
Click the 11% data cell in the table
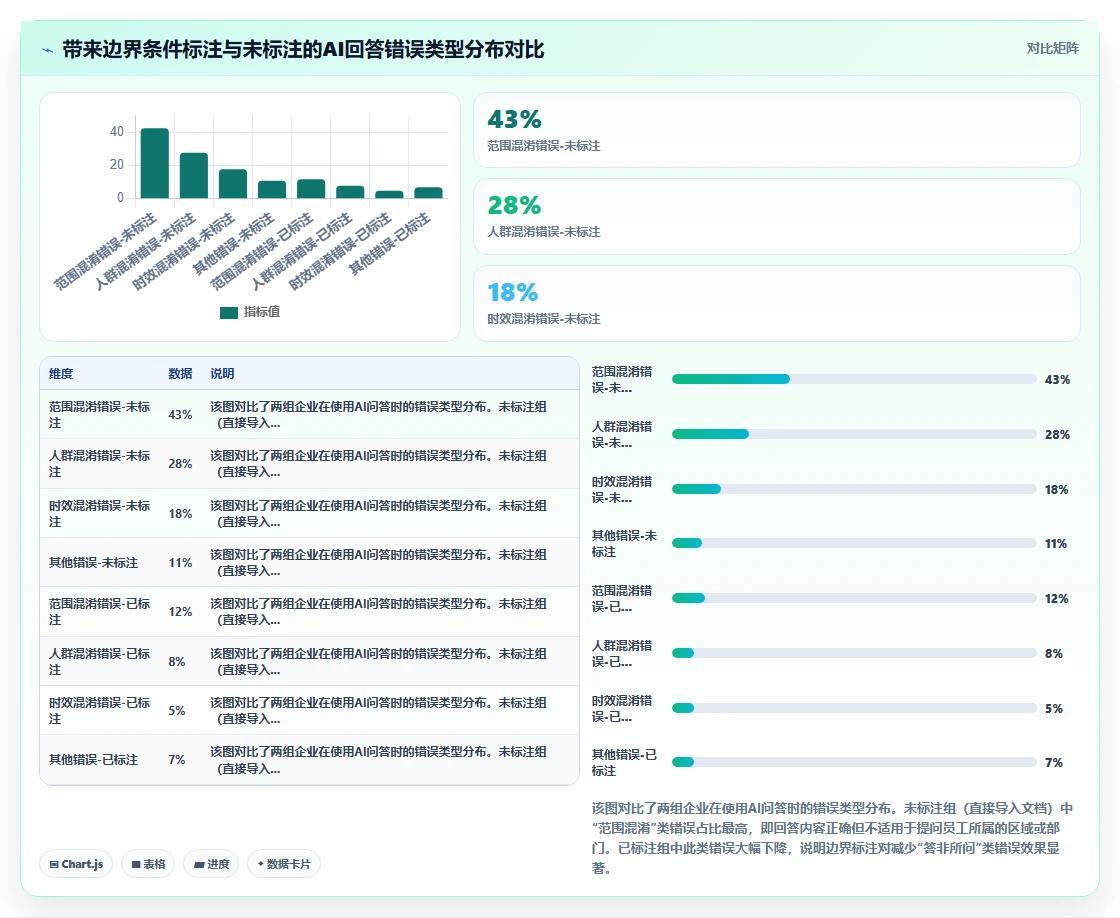pyautogui.click(x=180, y=563)
